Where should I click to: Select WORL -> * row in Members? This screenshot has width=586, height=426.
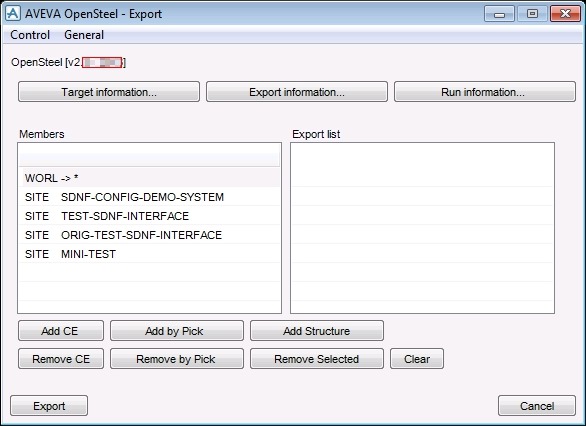click(x=150, y=178)
